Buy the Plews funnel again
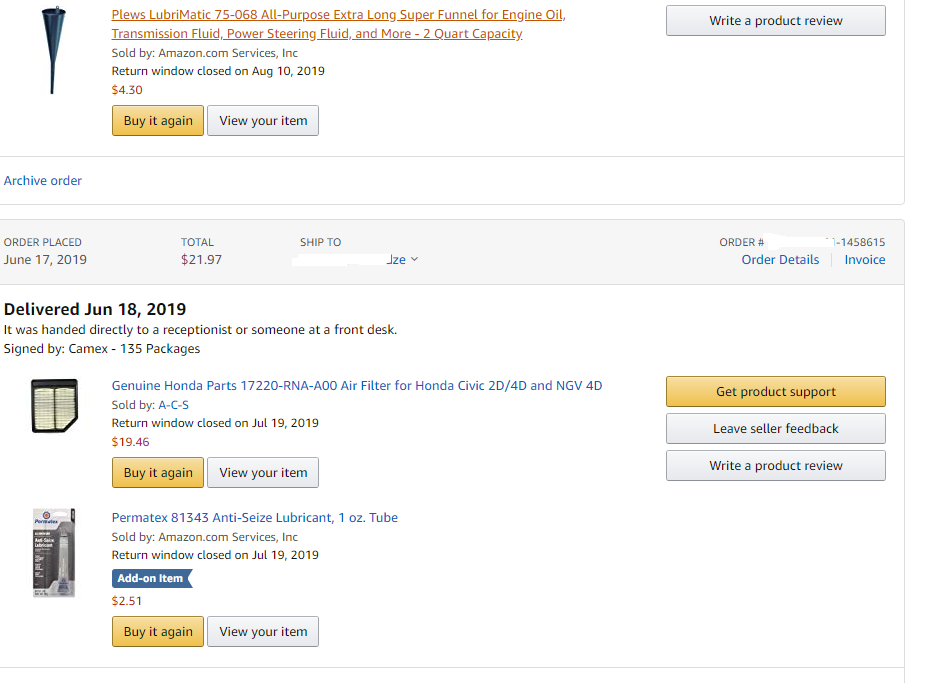The width and height of the screenshot is (932, 683). 158,121
